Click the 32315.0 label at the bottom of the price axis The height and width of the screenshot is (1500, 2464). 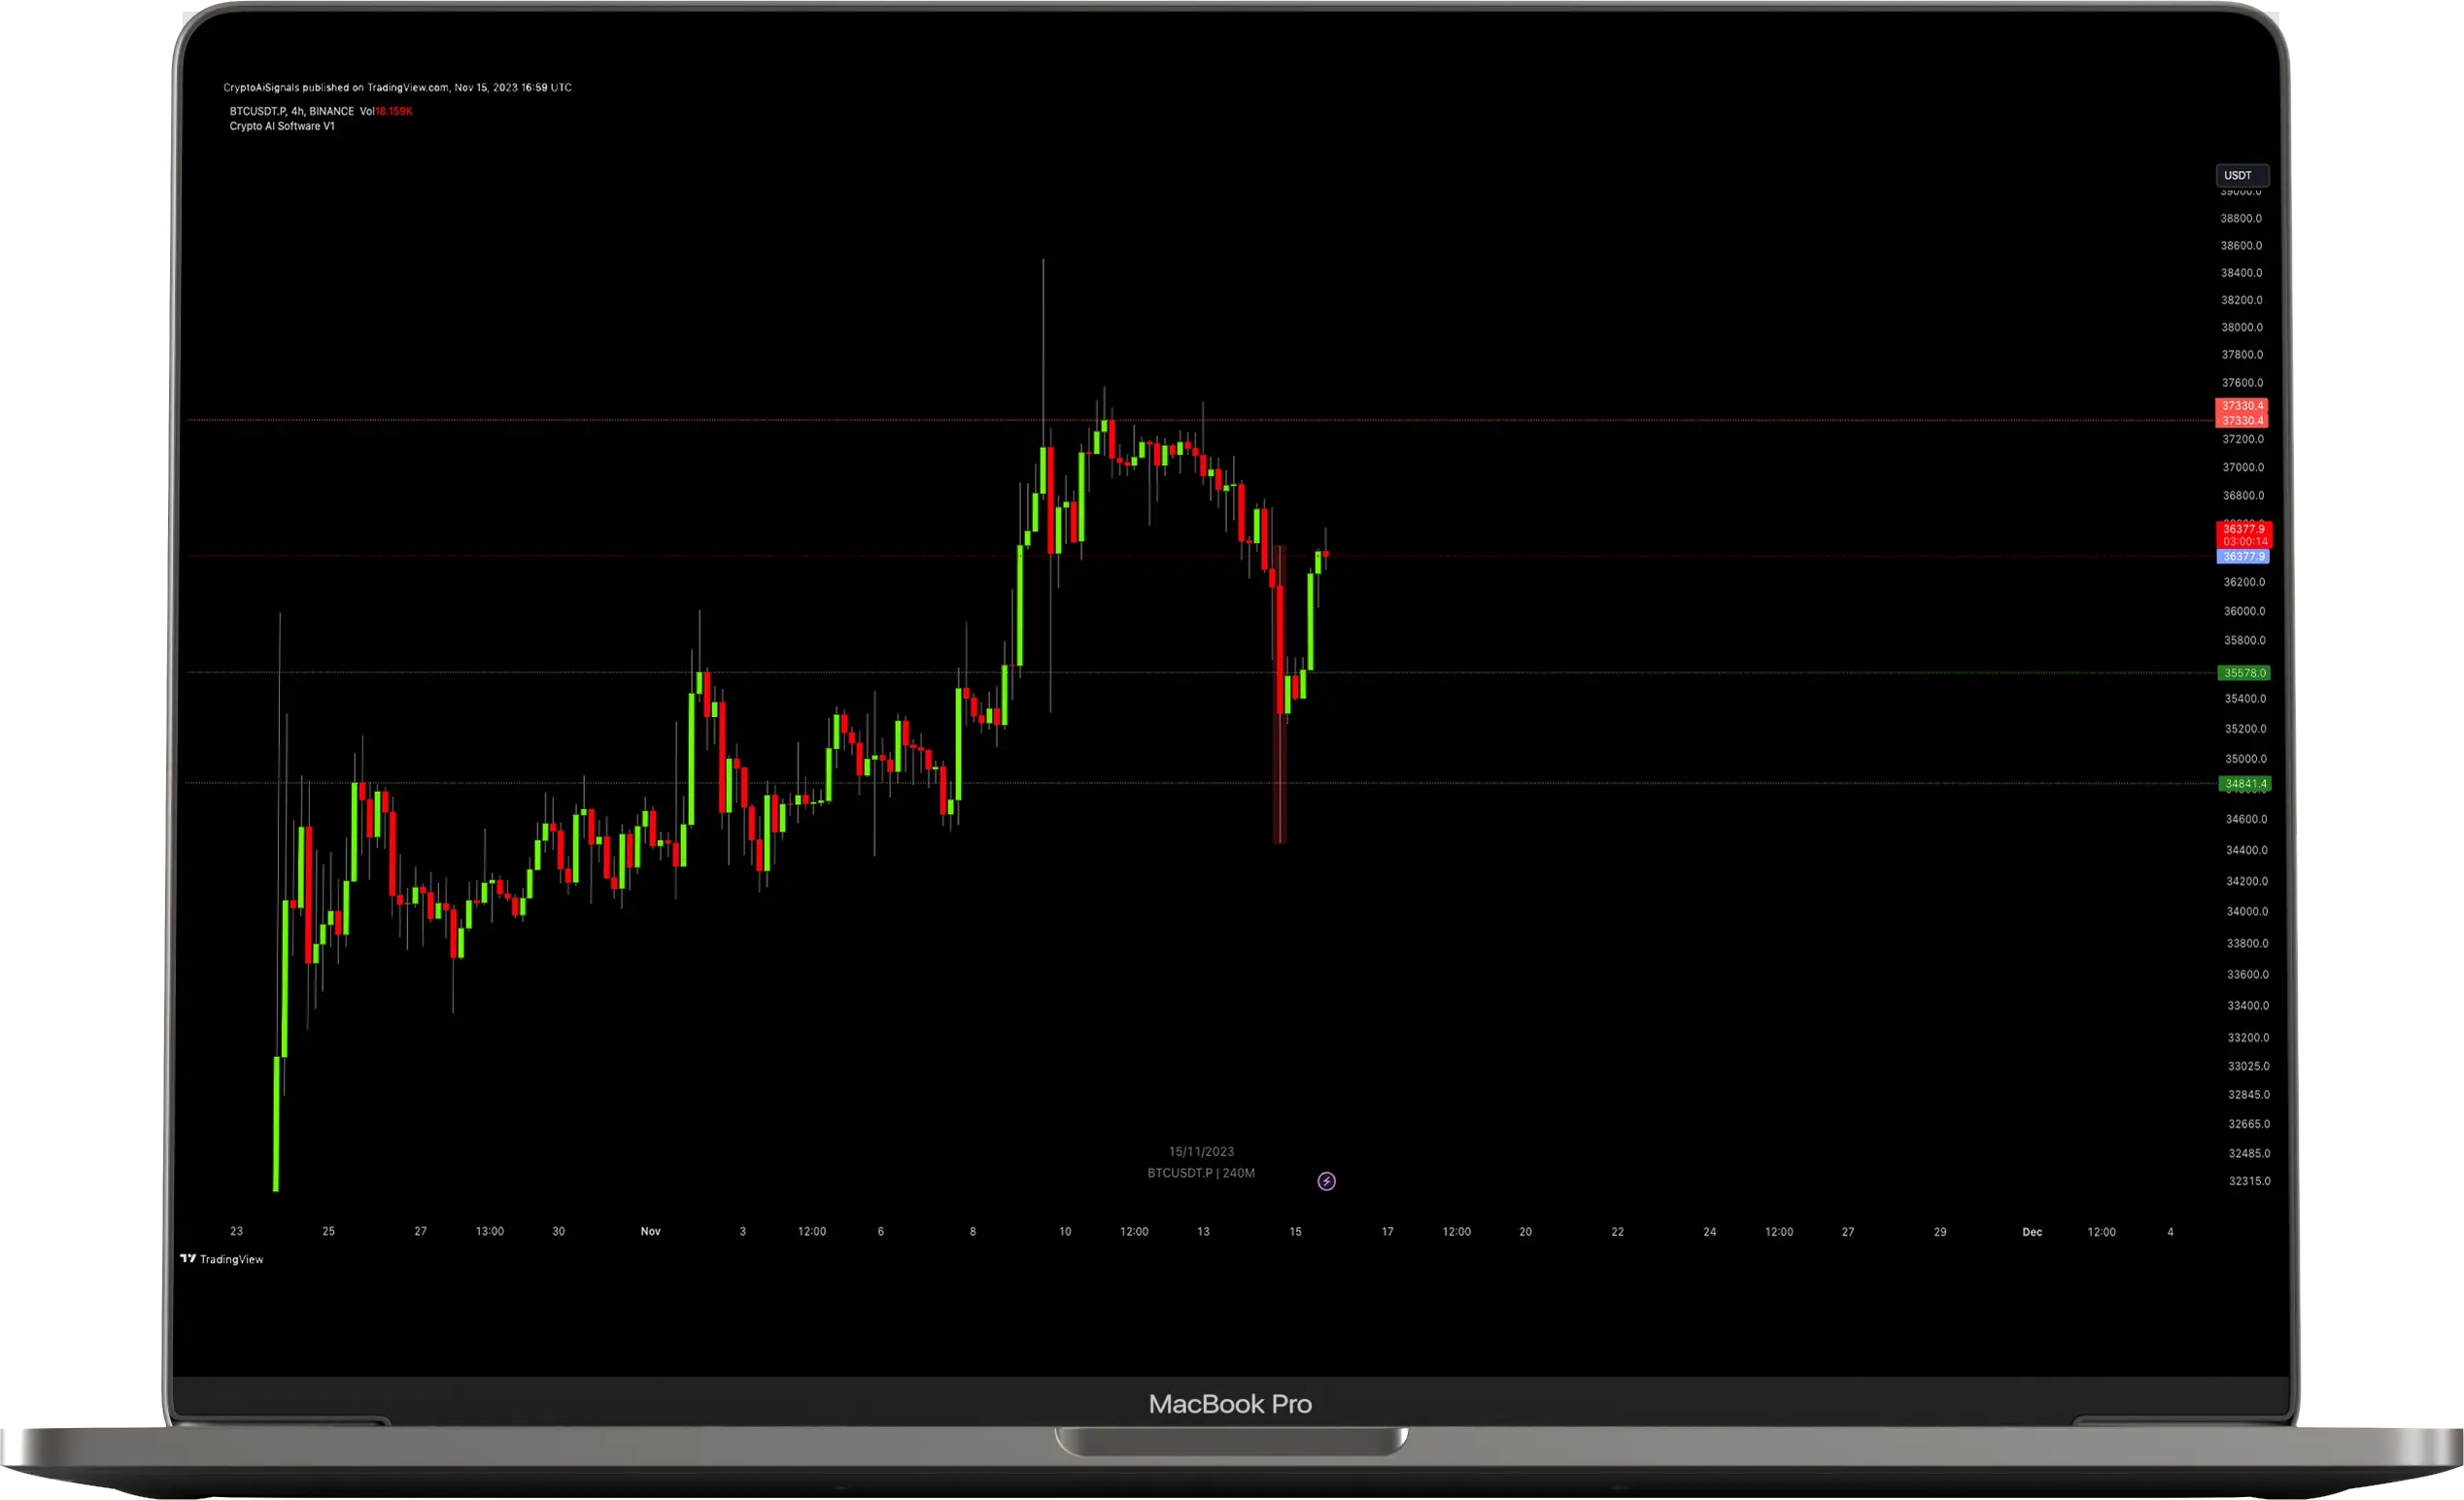click(2249, 1181)
